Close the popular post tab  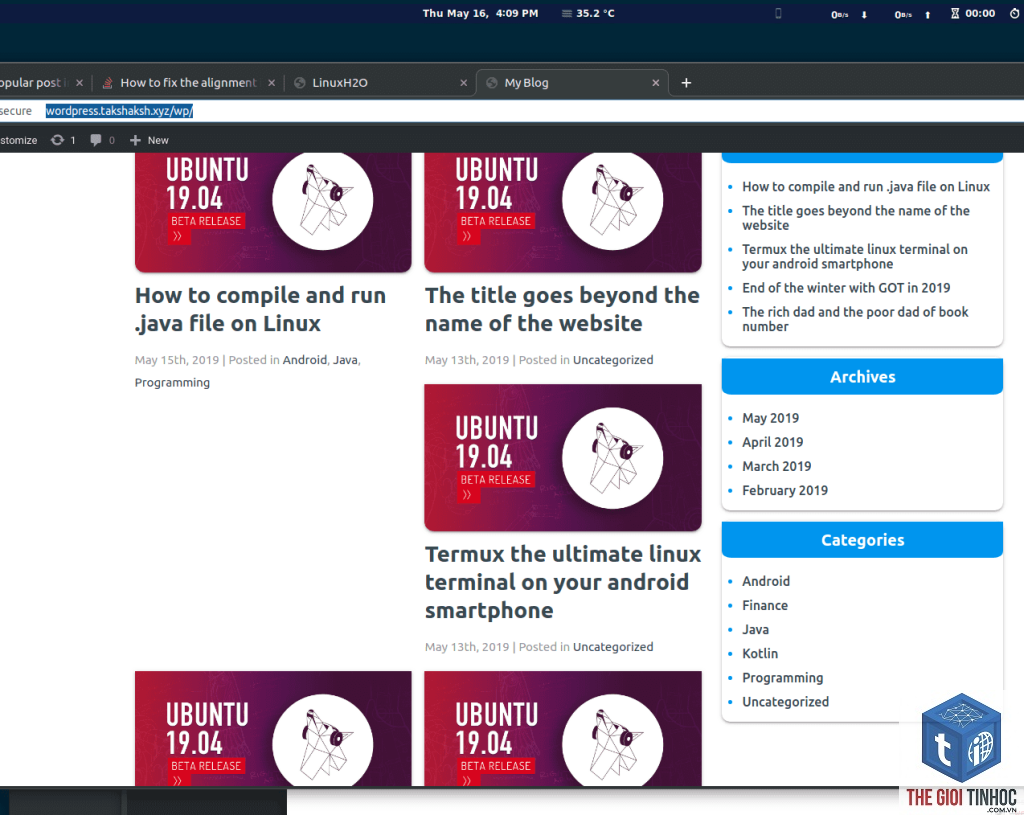[x=80, y=83]
